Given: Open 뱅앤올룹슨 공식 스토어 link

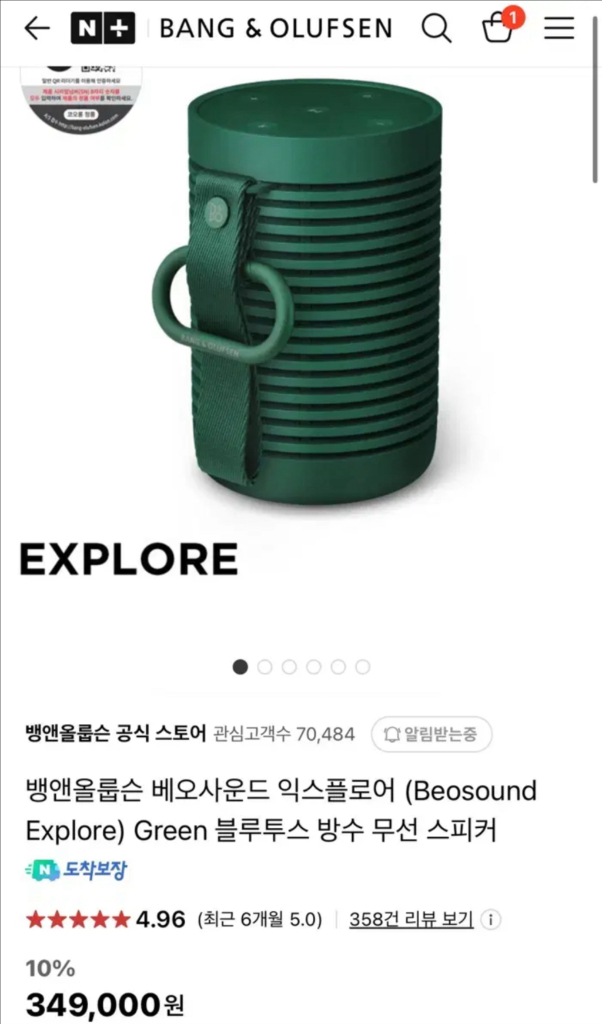Looking at the screenshot, I should coord(116,733).
